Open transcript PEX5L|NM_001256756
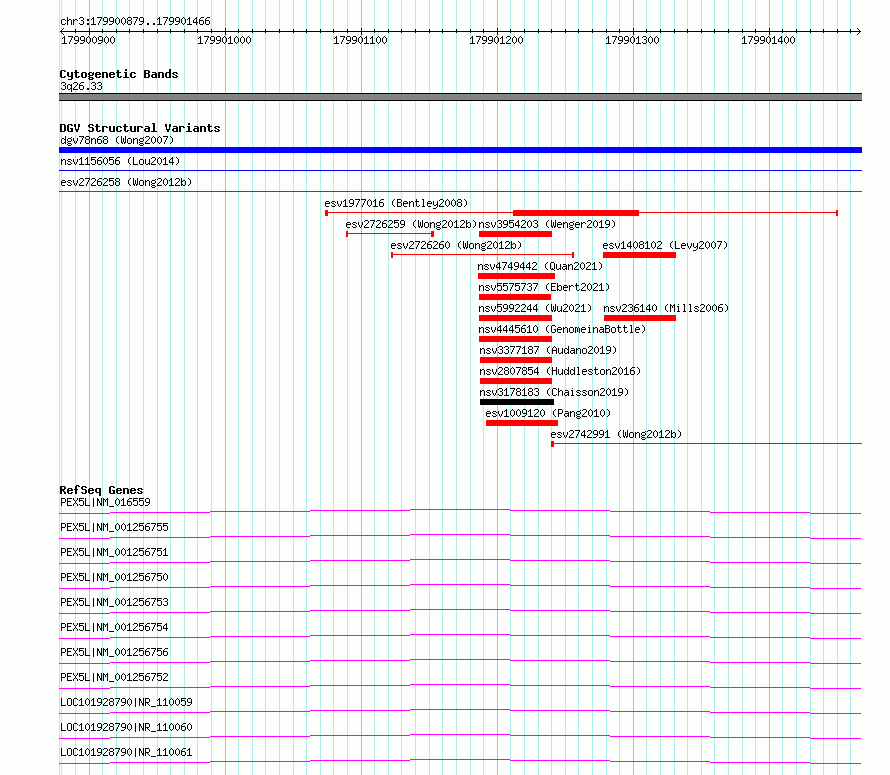The image size is (890, 775). [114, 652]
